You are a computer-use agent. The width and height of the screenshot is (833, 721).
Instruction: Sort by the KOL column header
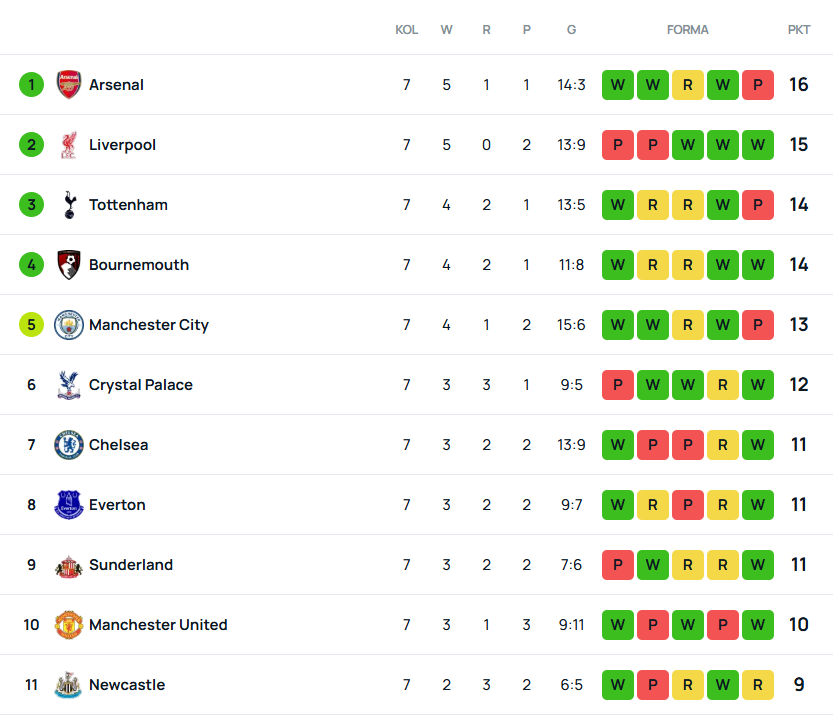pos(406,30)
